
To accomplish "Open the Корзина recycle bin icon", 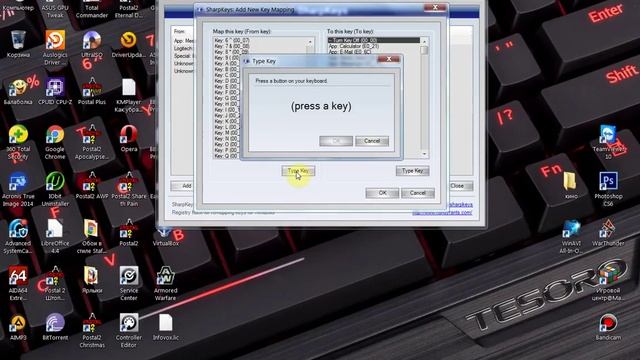I will (x=18, y=41).
